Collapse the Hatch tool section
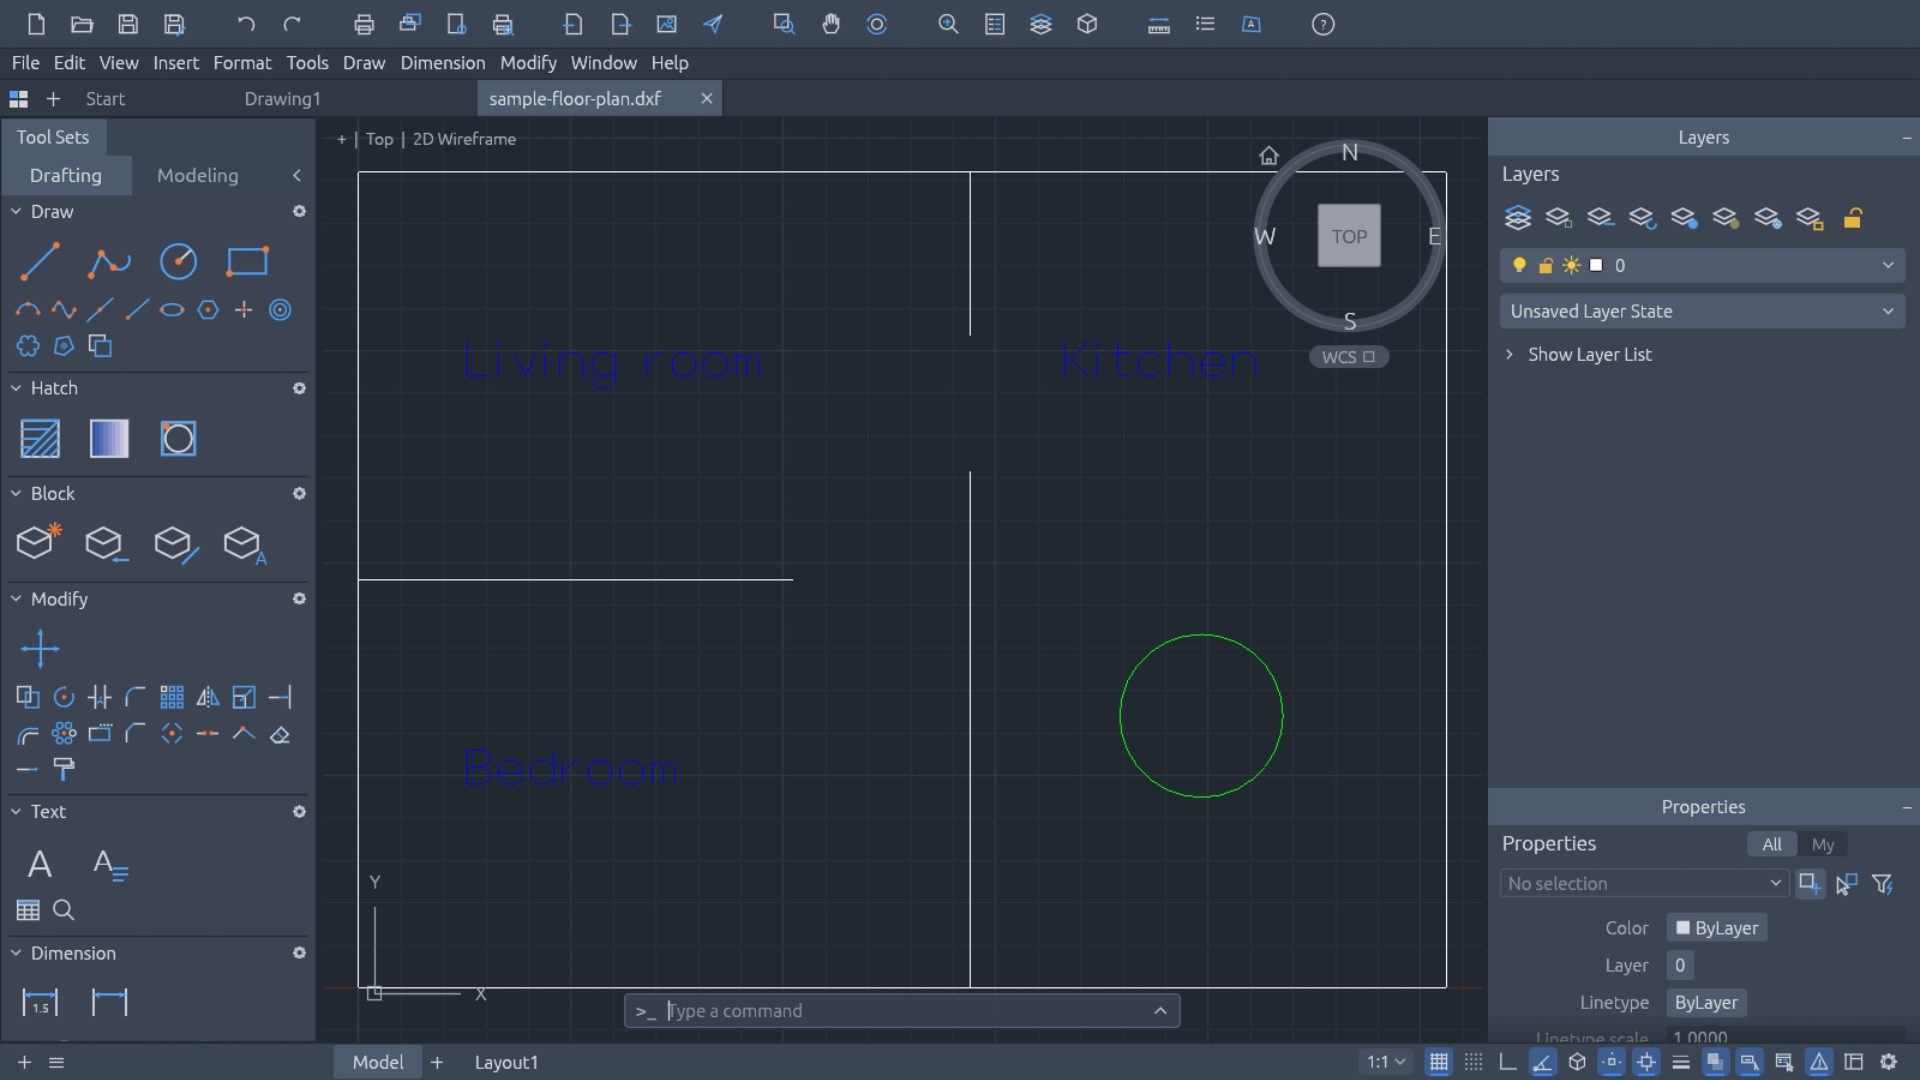Viewport: 1920px width, 1080px height. (16, 388)
